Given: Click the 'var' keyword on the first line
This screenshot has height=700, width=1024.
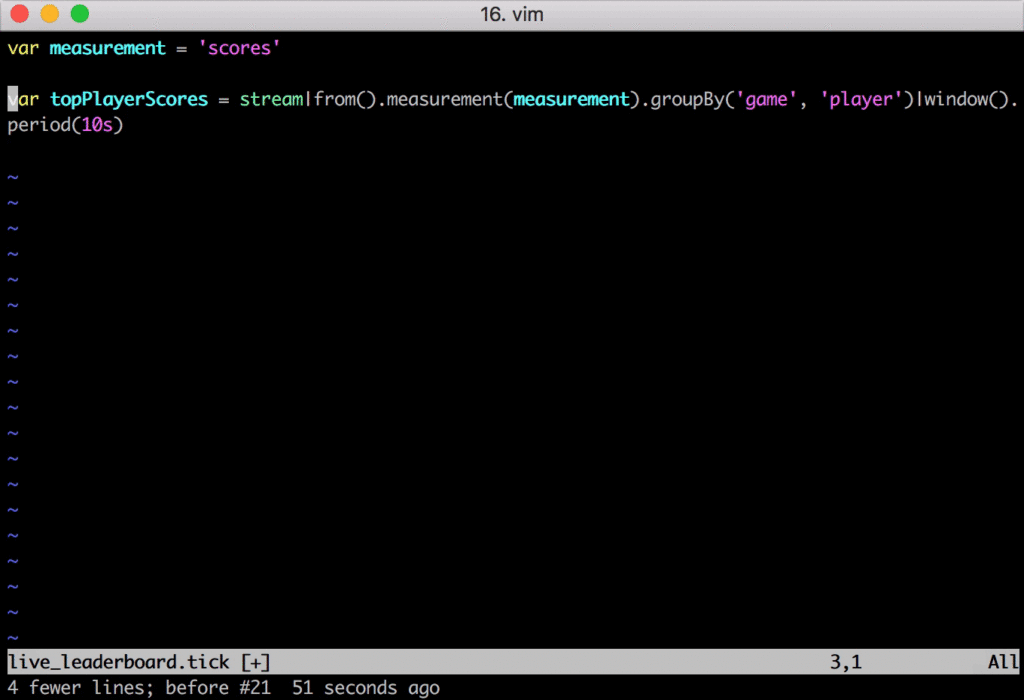Looking at the screenshot, I should click(x=22, y=47).
